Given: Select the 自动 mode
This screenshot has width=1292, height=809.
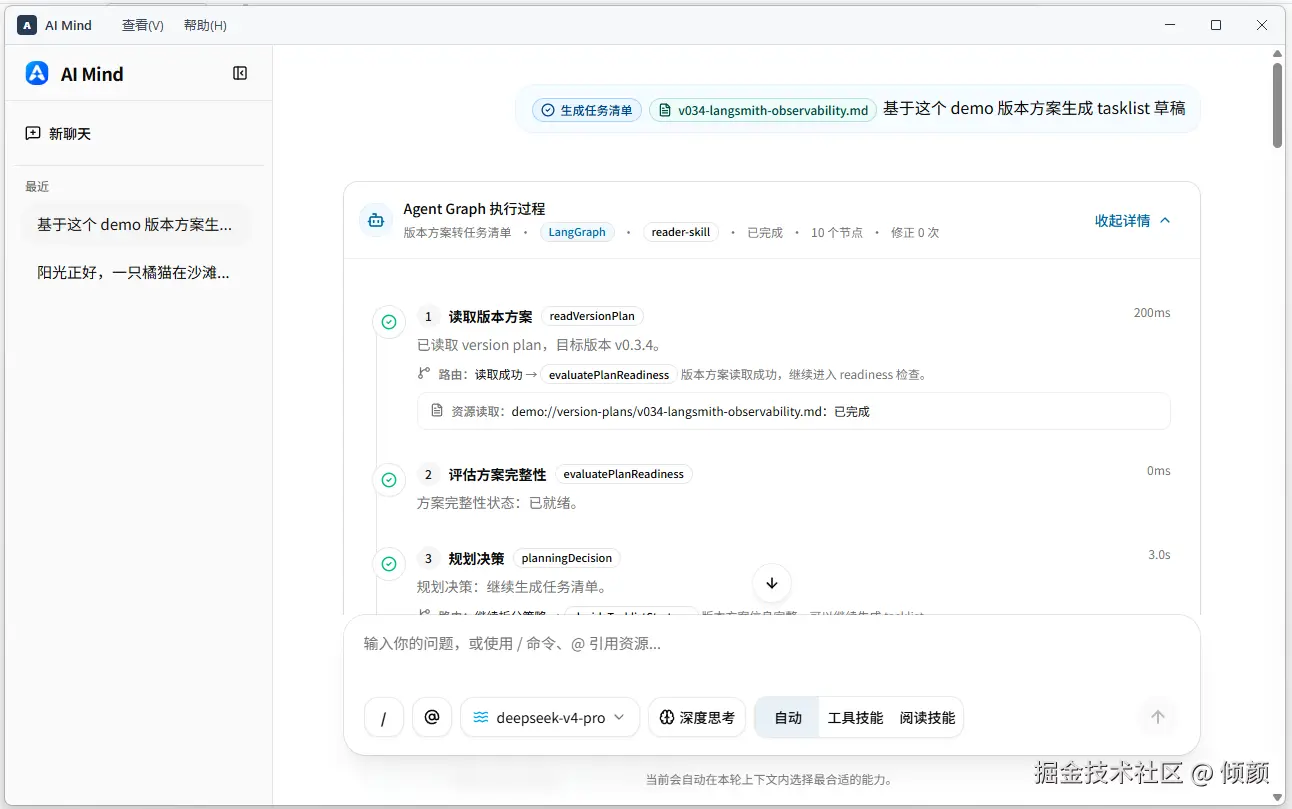Looking at the screenshot, I should [788, 717].
